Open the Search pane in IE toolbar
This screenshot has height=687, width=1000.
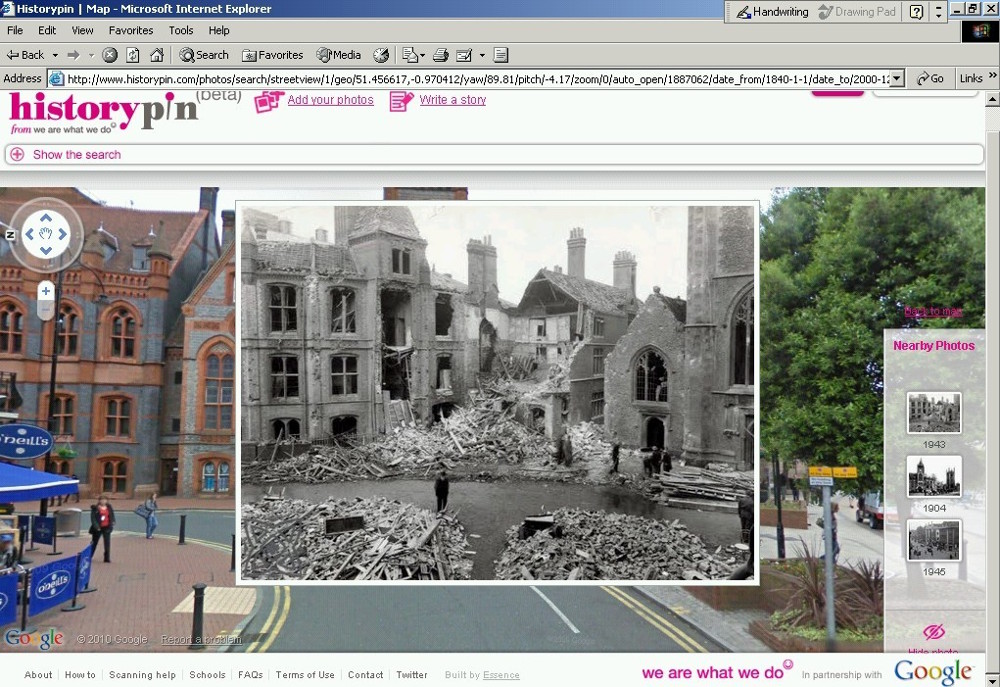[204, 55]
